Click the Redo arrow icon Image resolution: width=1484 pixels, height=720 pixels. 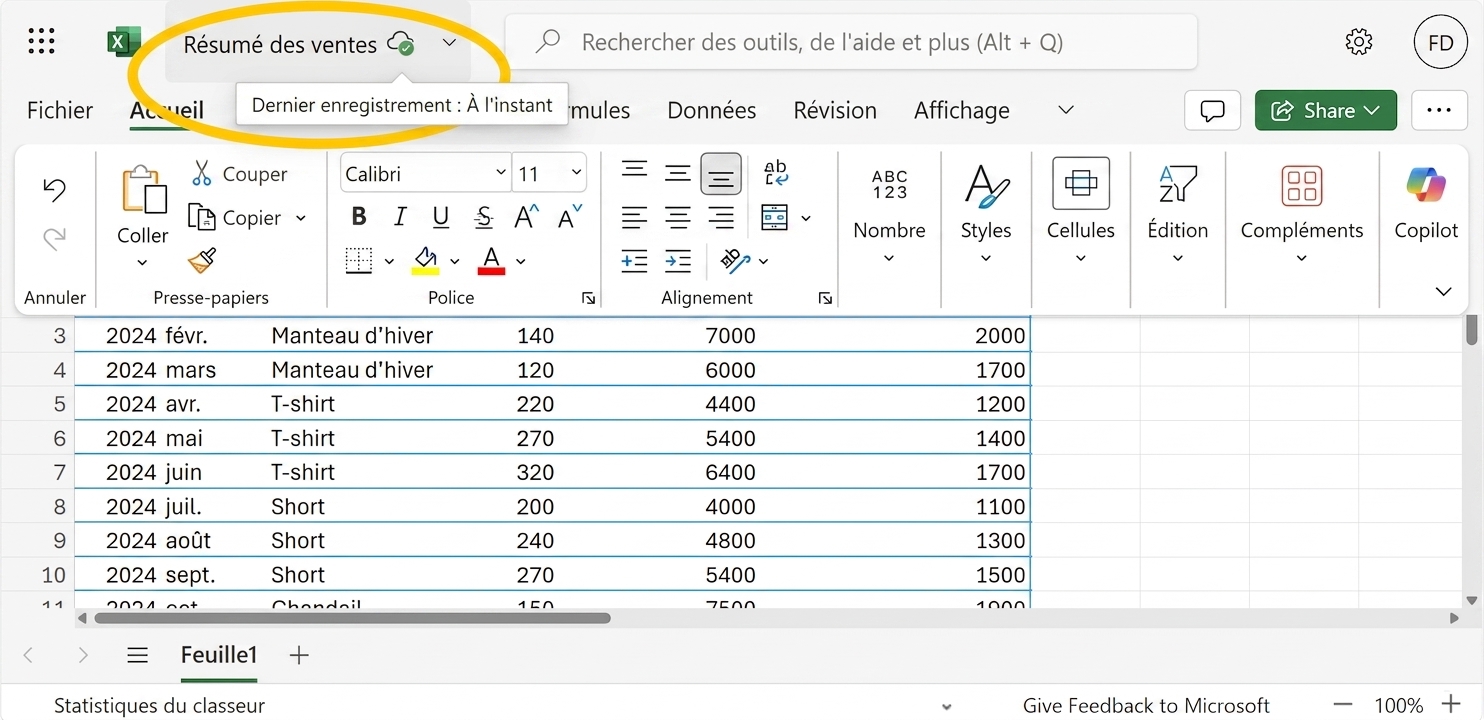[55, 238]
